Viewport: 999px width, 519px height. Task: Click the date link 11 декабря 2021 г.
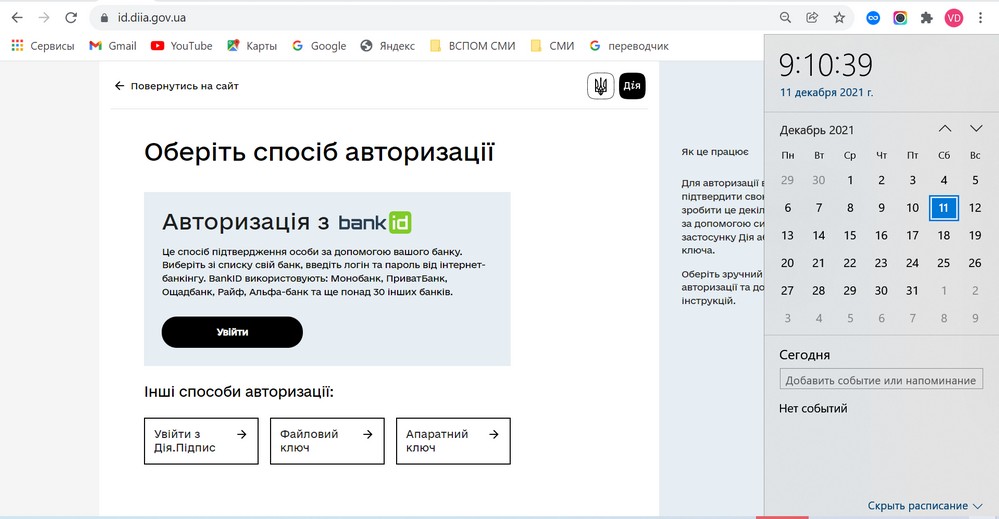(x=826, y=92)
